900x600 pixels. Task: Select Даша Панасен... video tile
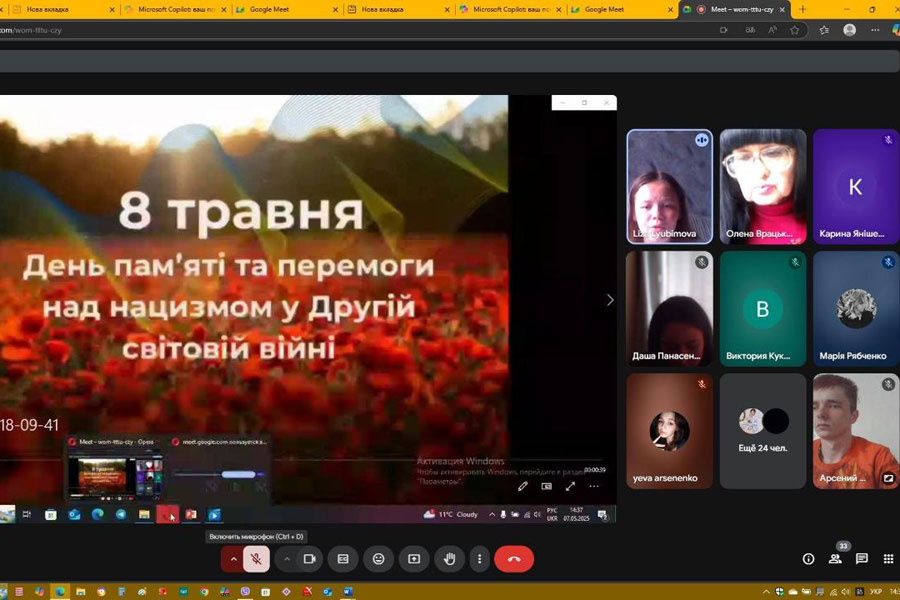[669, 308]
